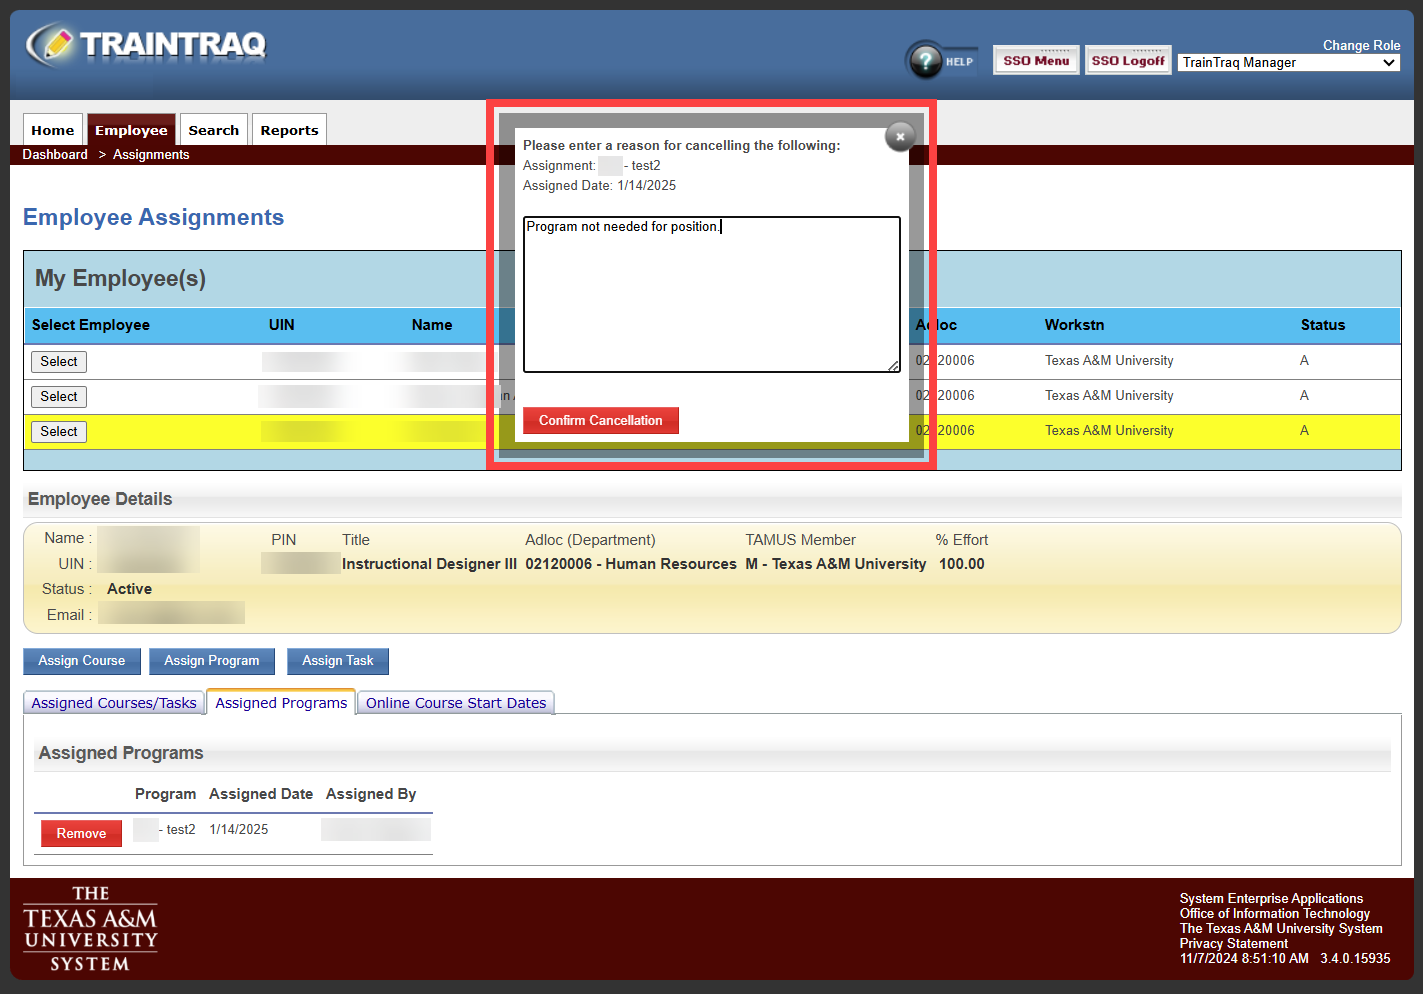Click the SSO Menu button
Image resolution: width=1423 pixels, height=994 pixels.
click(x=1035, y=61)
